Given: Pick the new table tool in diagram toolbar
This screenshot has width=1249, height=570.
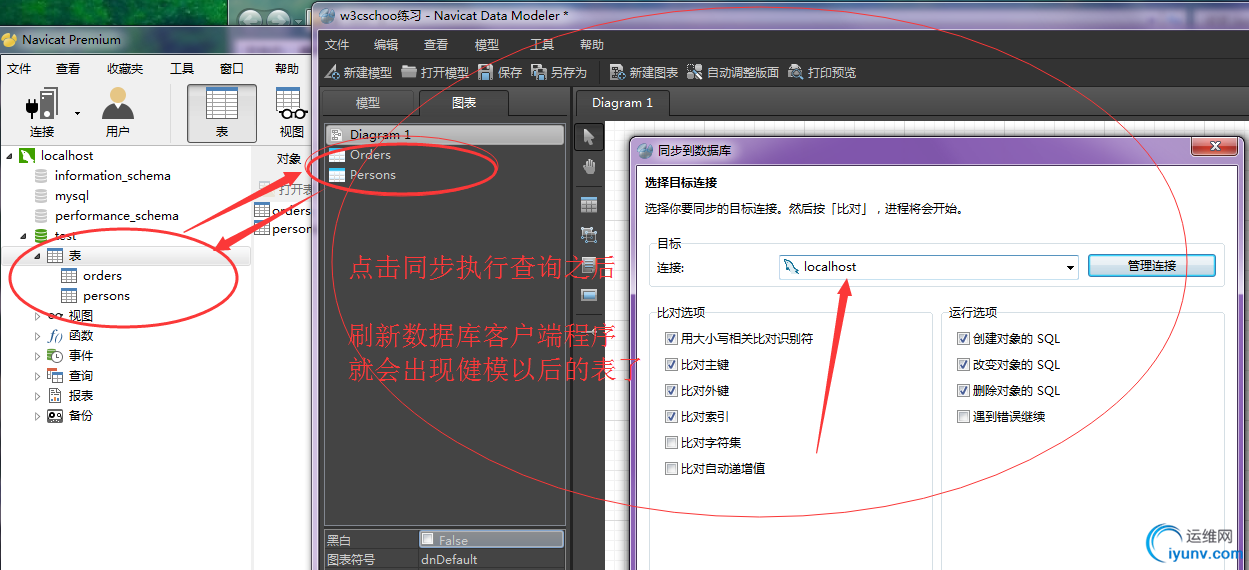Looking at the screenshot, I should pos(589,205).
